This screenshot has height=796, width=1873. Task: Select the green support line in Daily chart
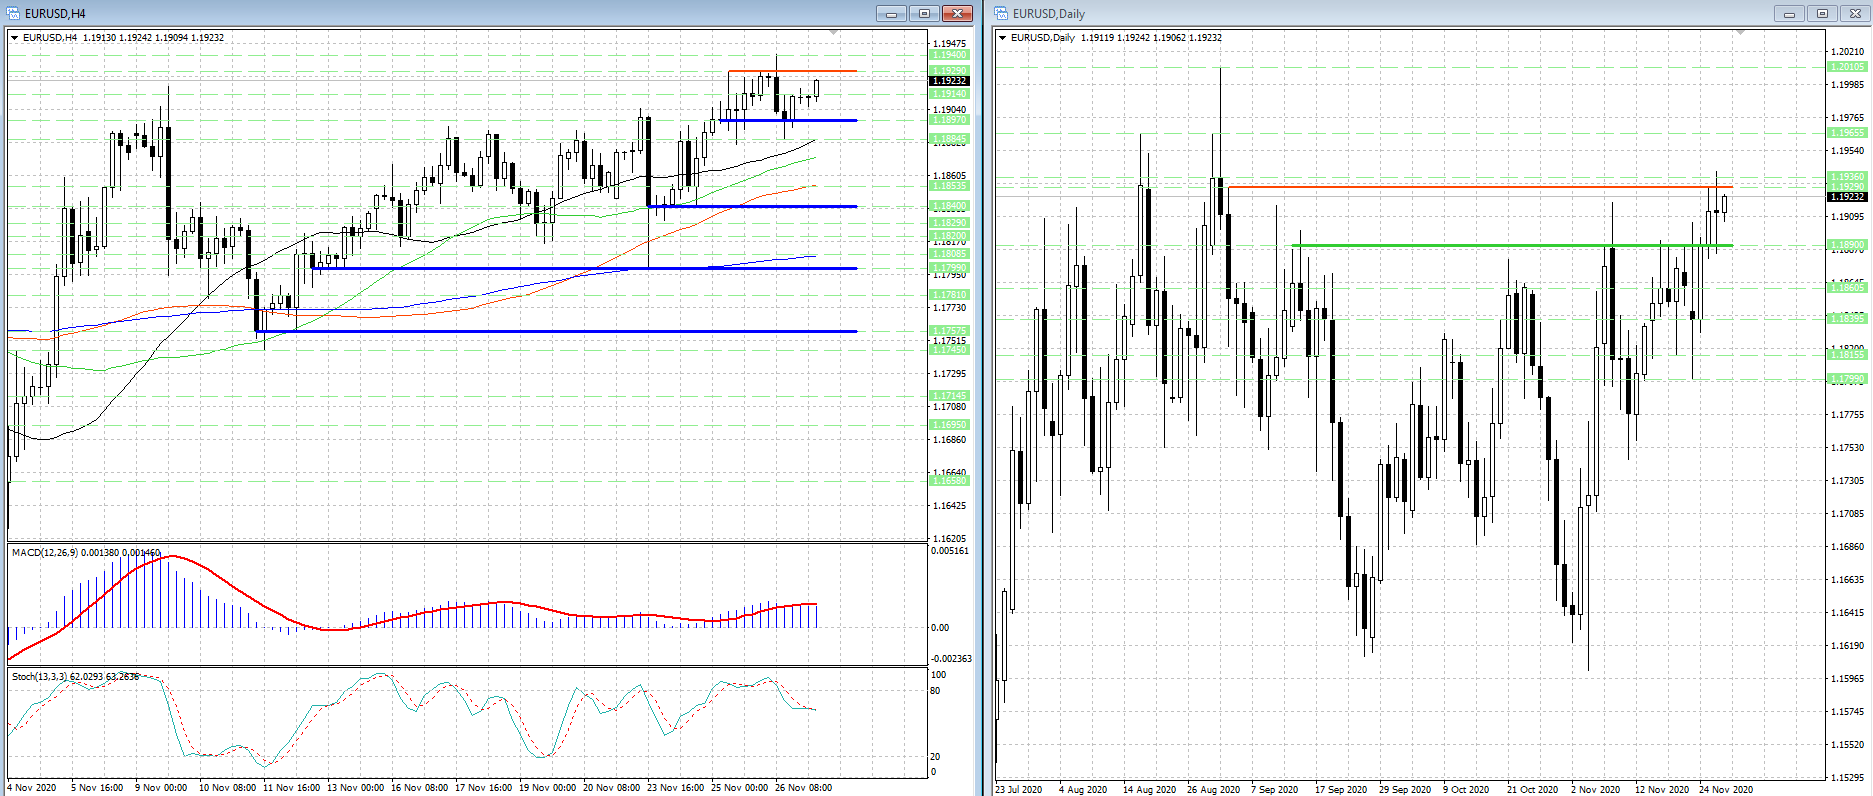pos(1512,245)
